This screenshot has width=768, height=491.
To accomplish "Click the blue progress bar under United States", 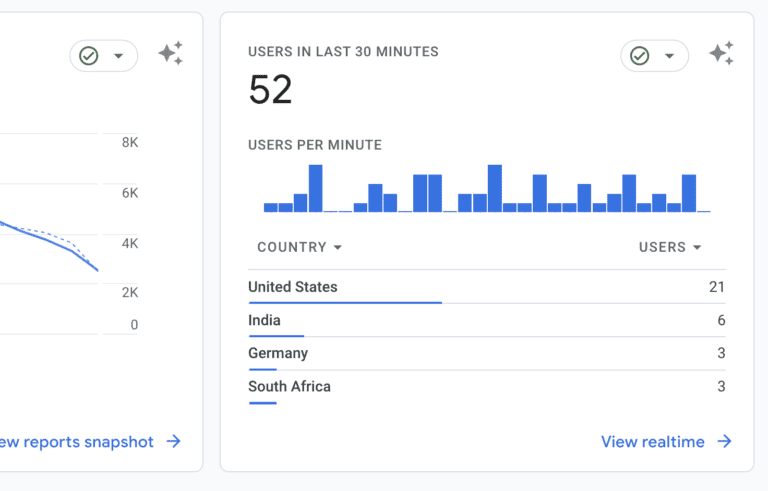I will click(344, 302).
